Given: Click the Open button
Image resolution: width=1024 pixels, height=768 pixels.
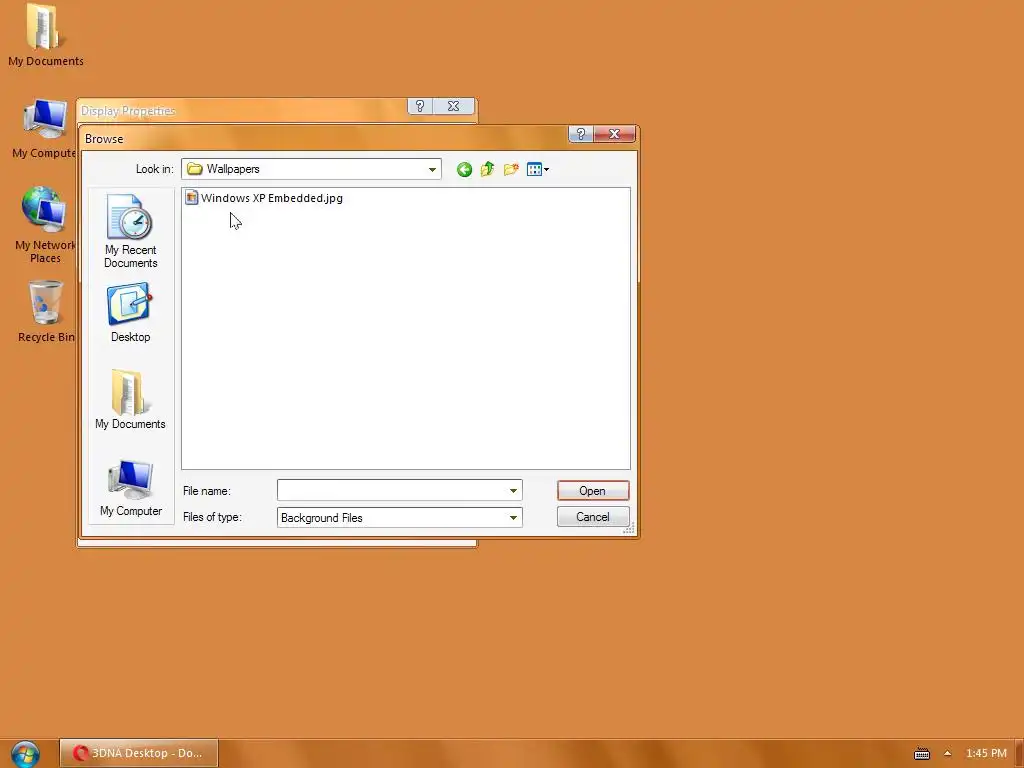Looking at the screenshot, I should [593, 490].
